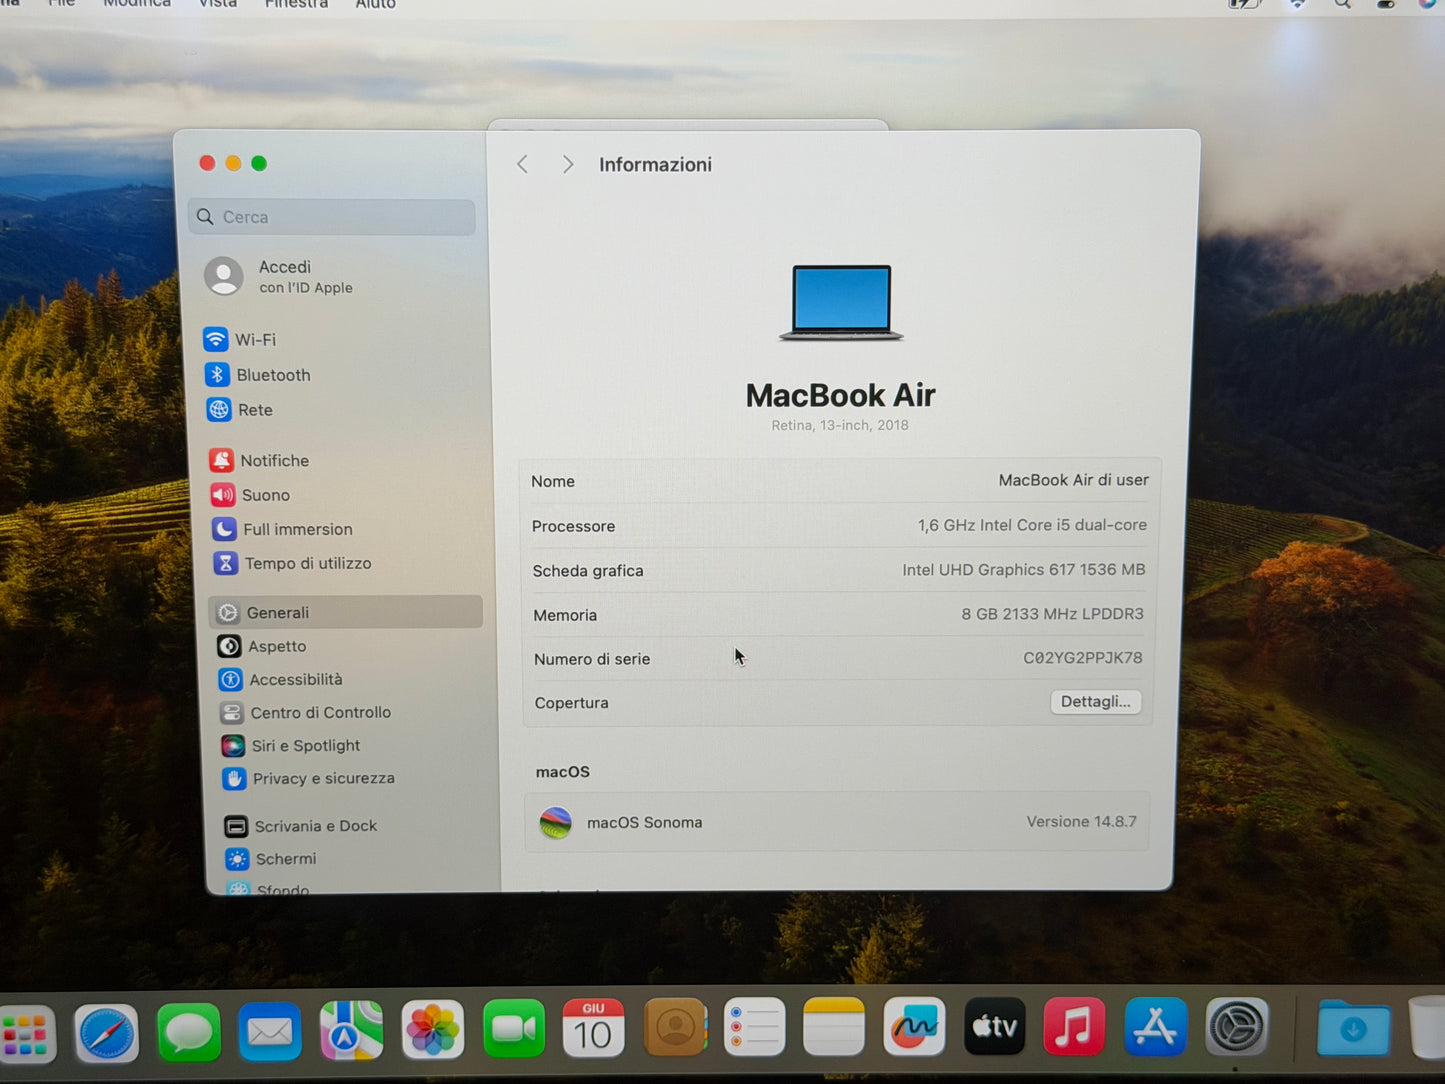Select Generali in sidebar
This screenshot has height=1084, width=1445.
[346, 612]
